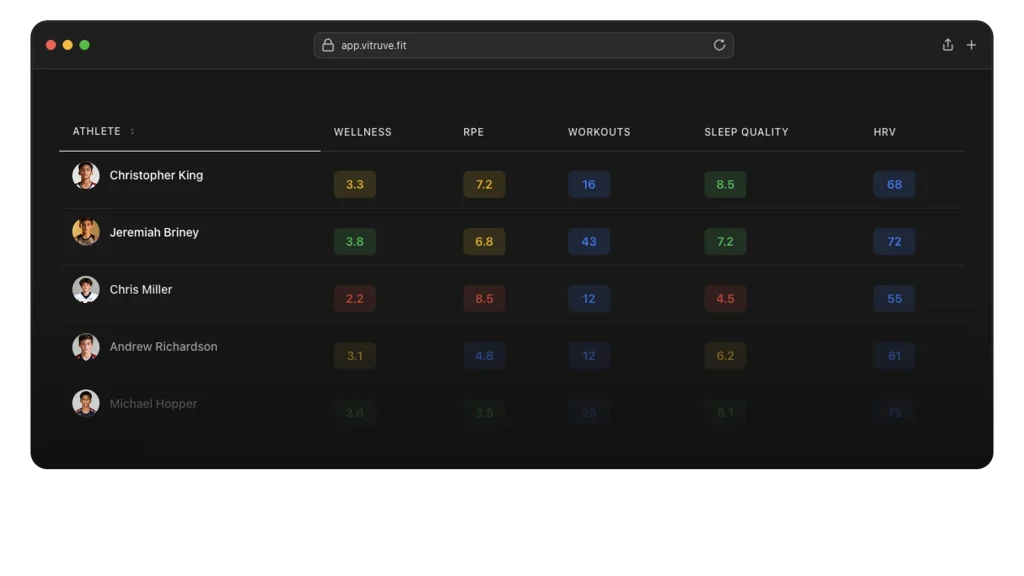Sort table using the Athlete sort arrows
This screenshot has width=1024, height=576.
click(x=132, y=132)
